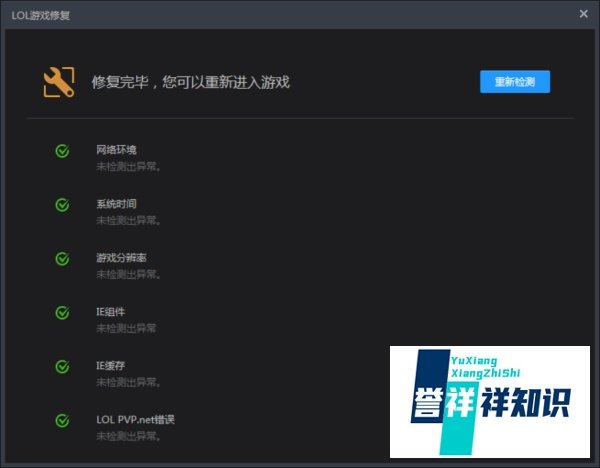
Task: Click the green checkmark beside 系统时间
Action: pyautogui.click(x=62, y=205)
